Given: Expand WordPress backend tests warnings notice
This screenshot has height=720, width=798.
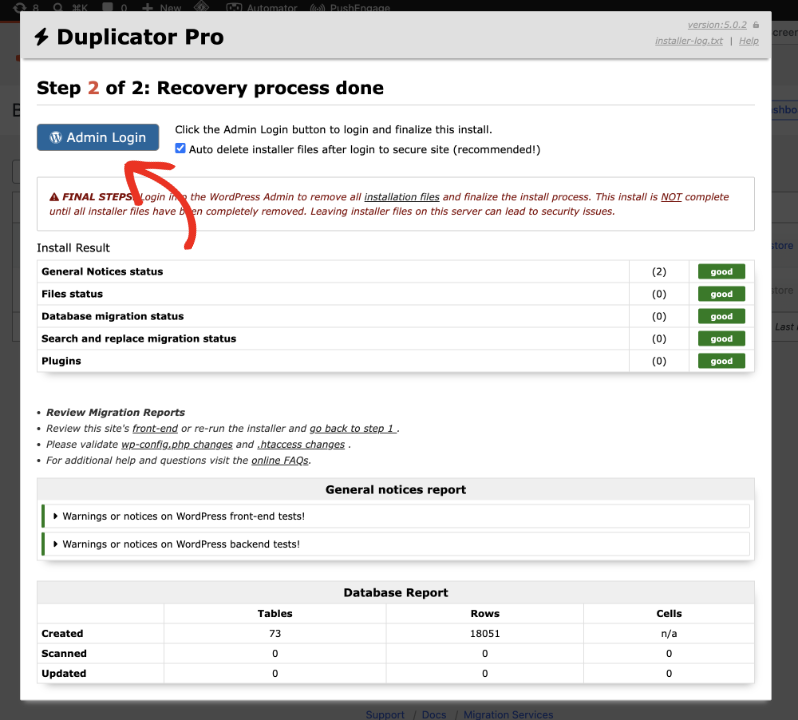Looking at the screenshot, I should (395, 544).
